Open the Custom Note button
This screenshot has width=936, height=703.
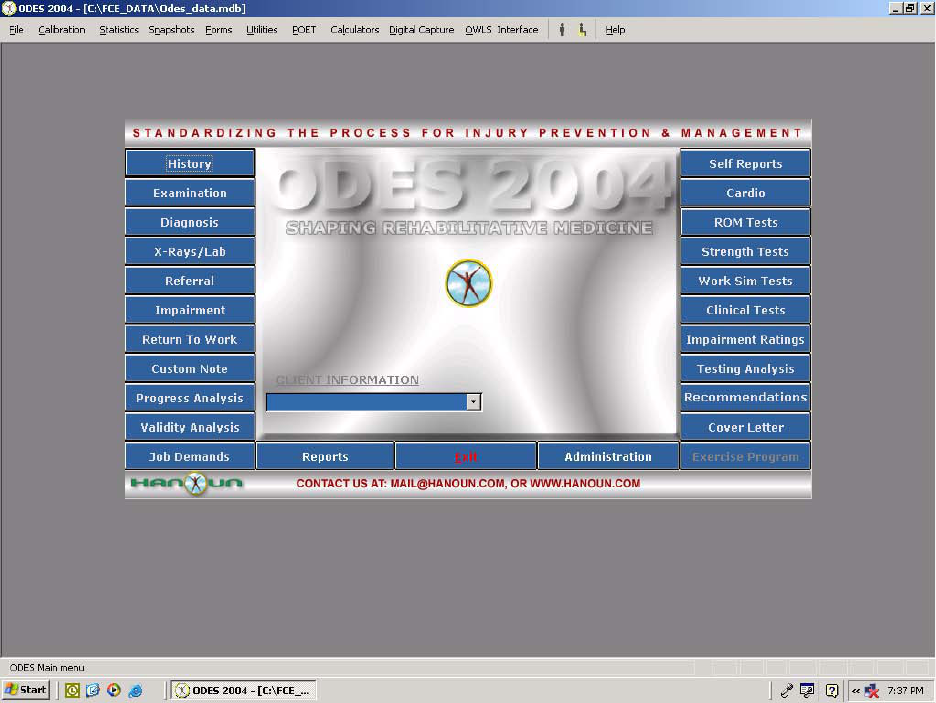point(190,368)
